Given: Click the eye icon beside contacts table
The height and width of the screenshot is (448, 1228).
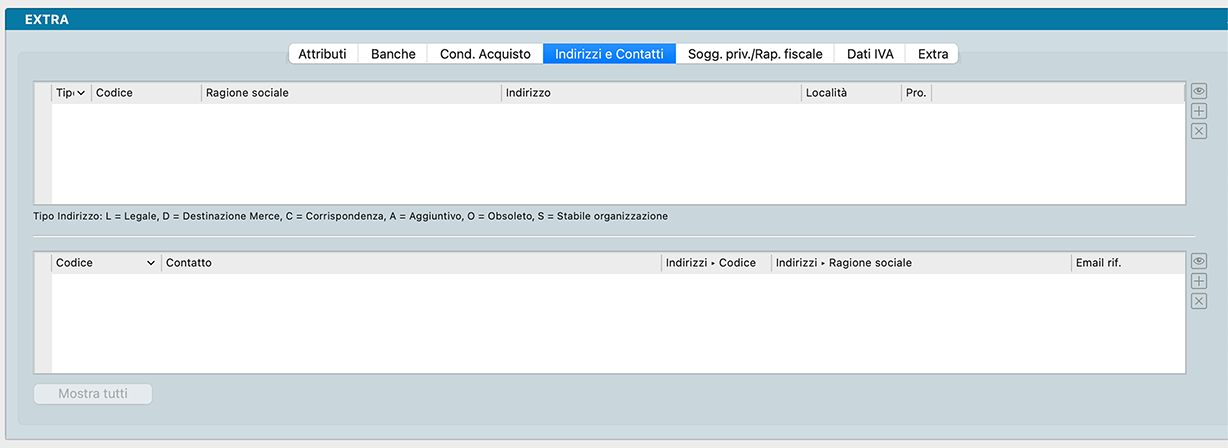Looking at the screenshot, I should 1199,261.
